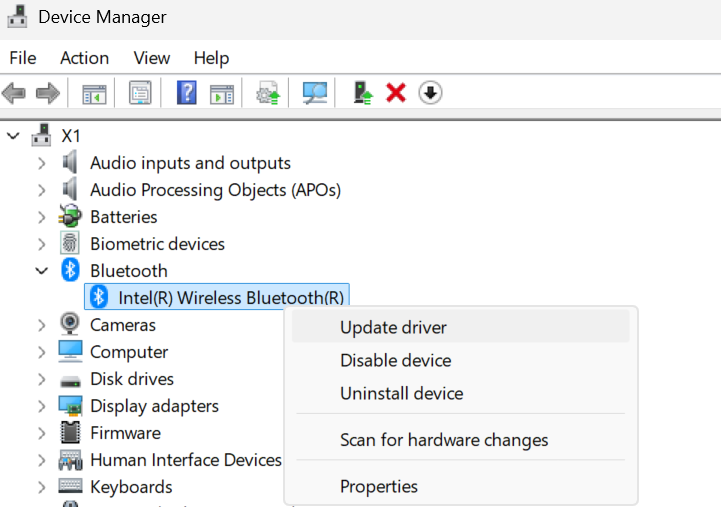Expand the Keyboards category
Screen dimensions: 721x507
[42, 487]
